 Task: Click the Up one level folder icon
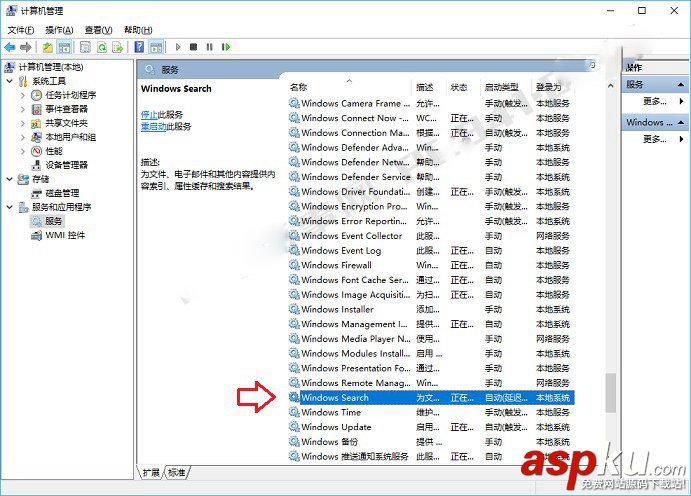(x=48, y=47)
